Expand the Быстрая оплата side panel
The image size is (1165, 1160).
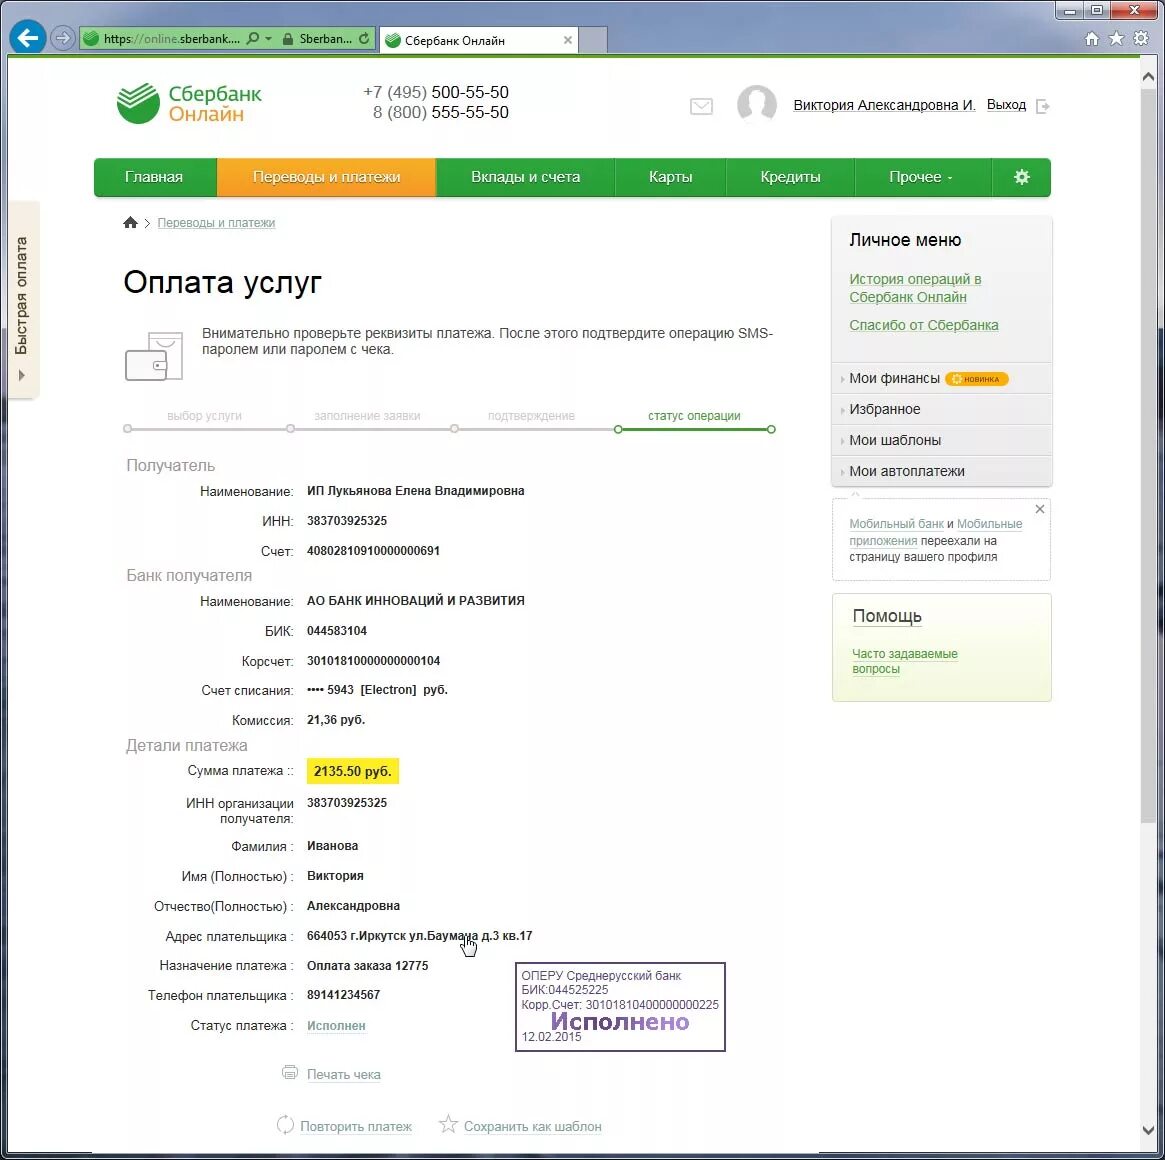[22, 299]
